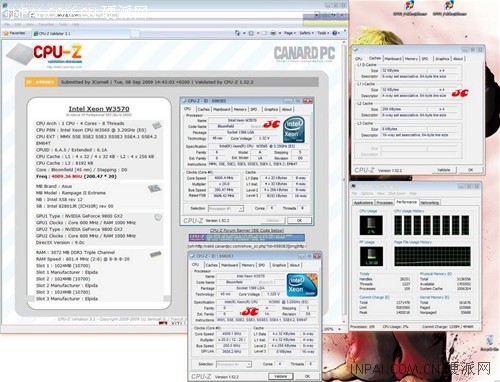Expand the Tools menu dropdown
This screenshot has width=500, height=382.
[x=323, y=33]
